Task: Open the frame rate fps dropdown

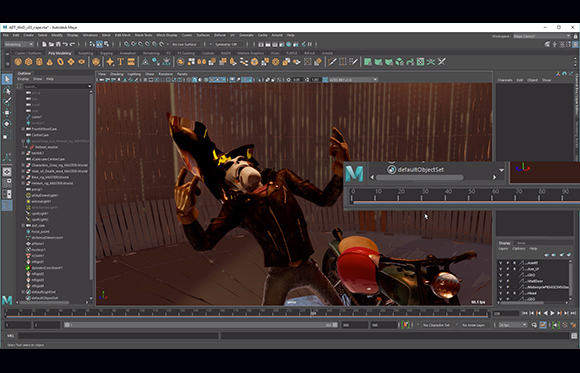Action: pos(512,325)
